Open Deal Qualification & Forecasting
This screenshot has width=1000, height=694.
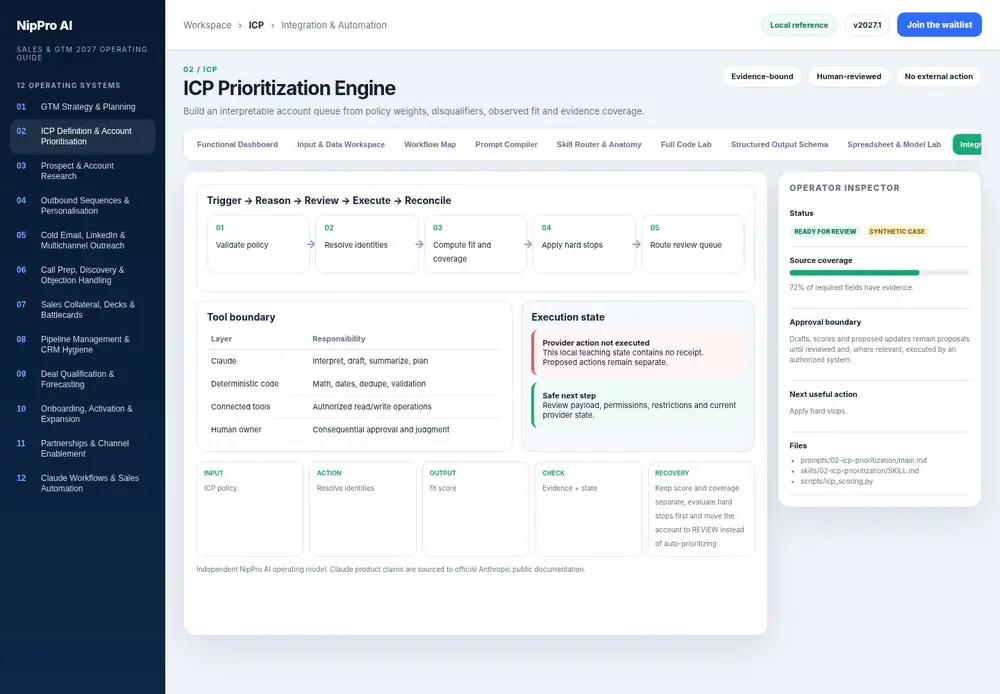(82, 379)
